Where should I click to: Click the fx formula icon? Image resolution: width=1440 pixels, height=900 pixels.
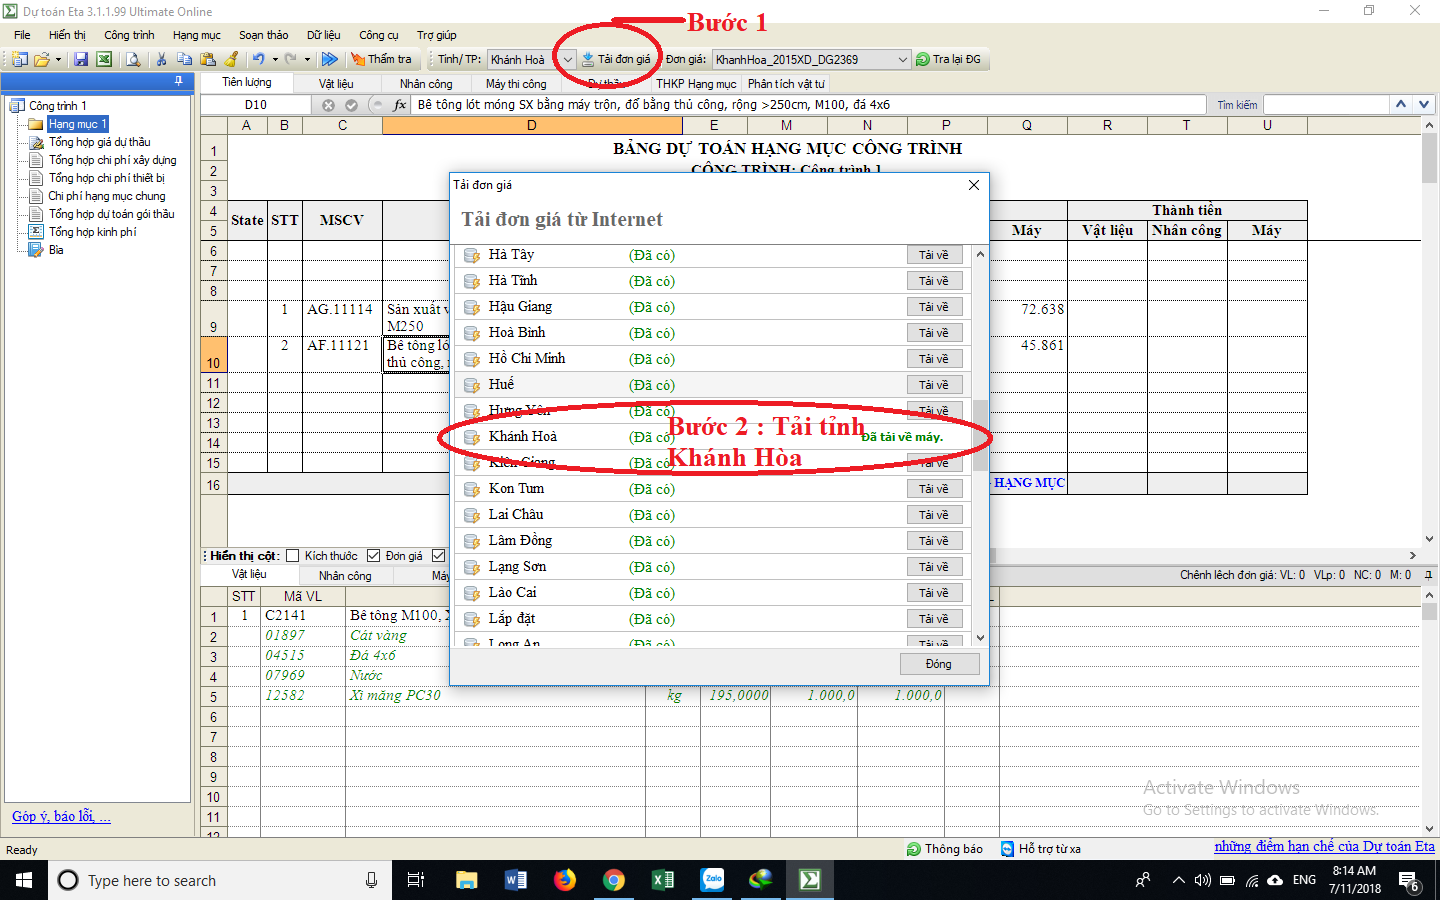click(400, 105)
